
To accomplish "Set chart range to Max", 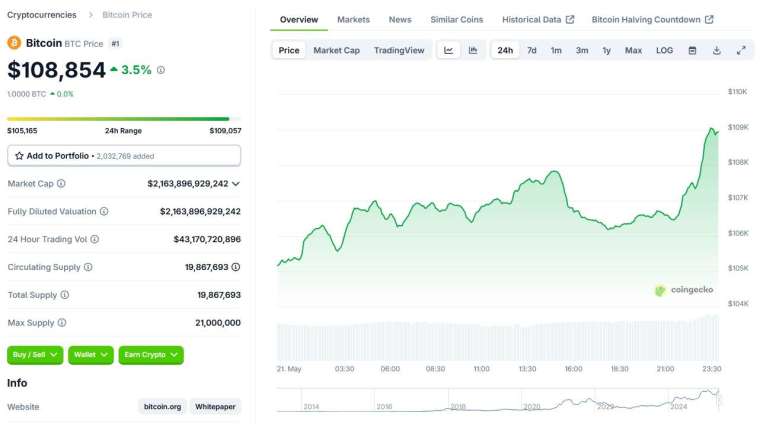I will pos(633,50).
